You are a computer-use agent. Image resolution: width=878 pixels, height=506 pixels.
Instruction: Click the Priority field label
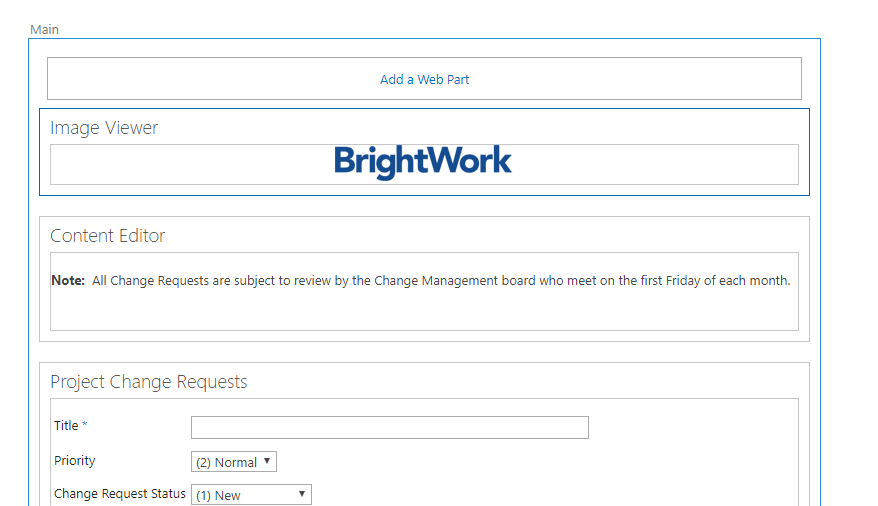tap(75, 461)
